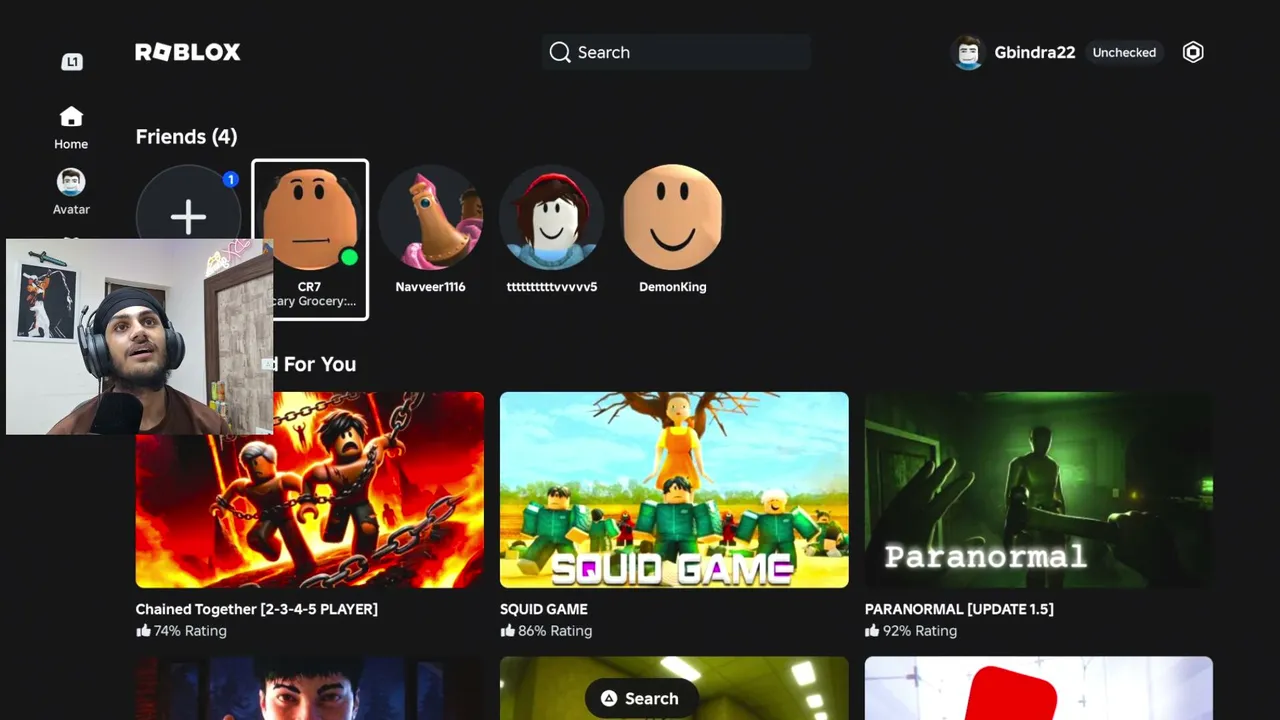Open Navveer1116's friend avatar
This screenshot has width=1280, height=720.
click(x=431, y=217)
